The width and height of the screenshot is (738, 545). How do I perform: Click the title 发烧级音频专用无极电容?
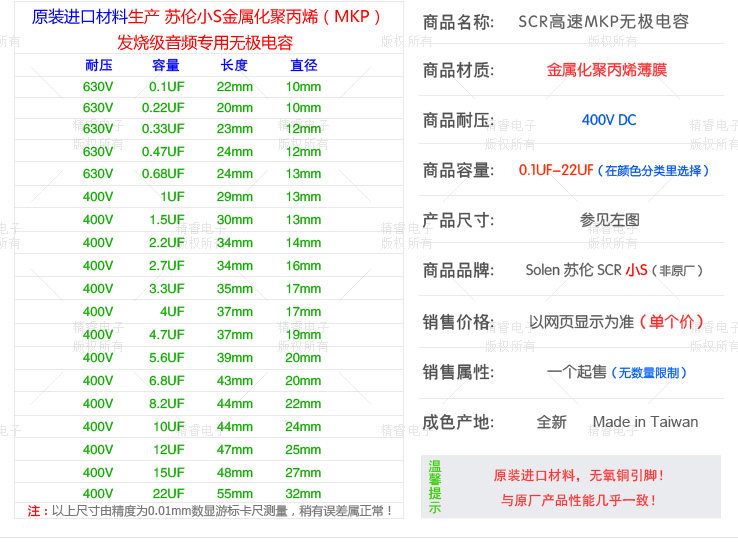[205, 43]
